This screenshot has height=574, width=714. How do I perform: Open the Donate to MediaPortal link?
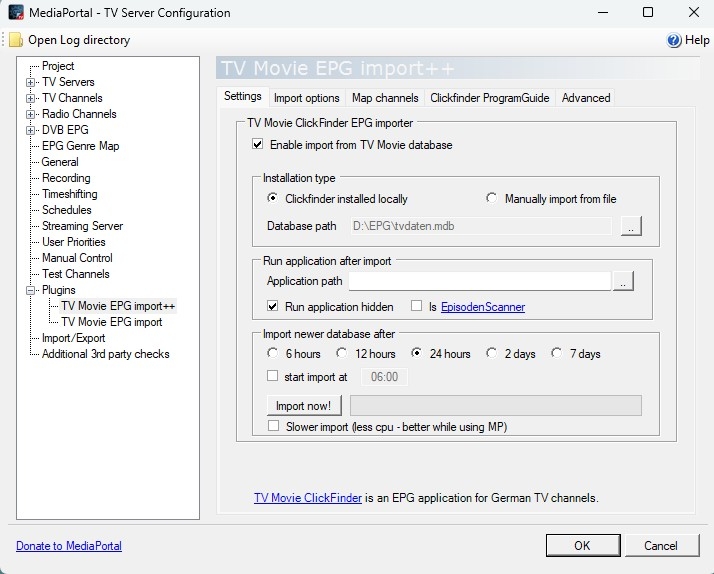[x=69, y=546]
